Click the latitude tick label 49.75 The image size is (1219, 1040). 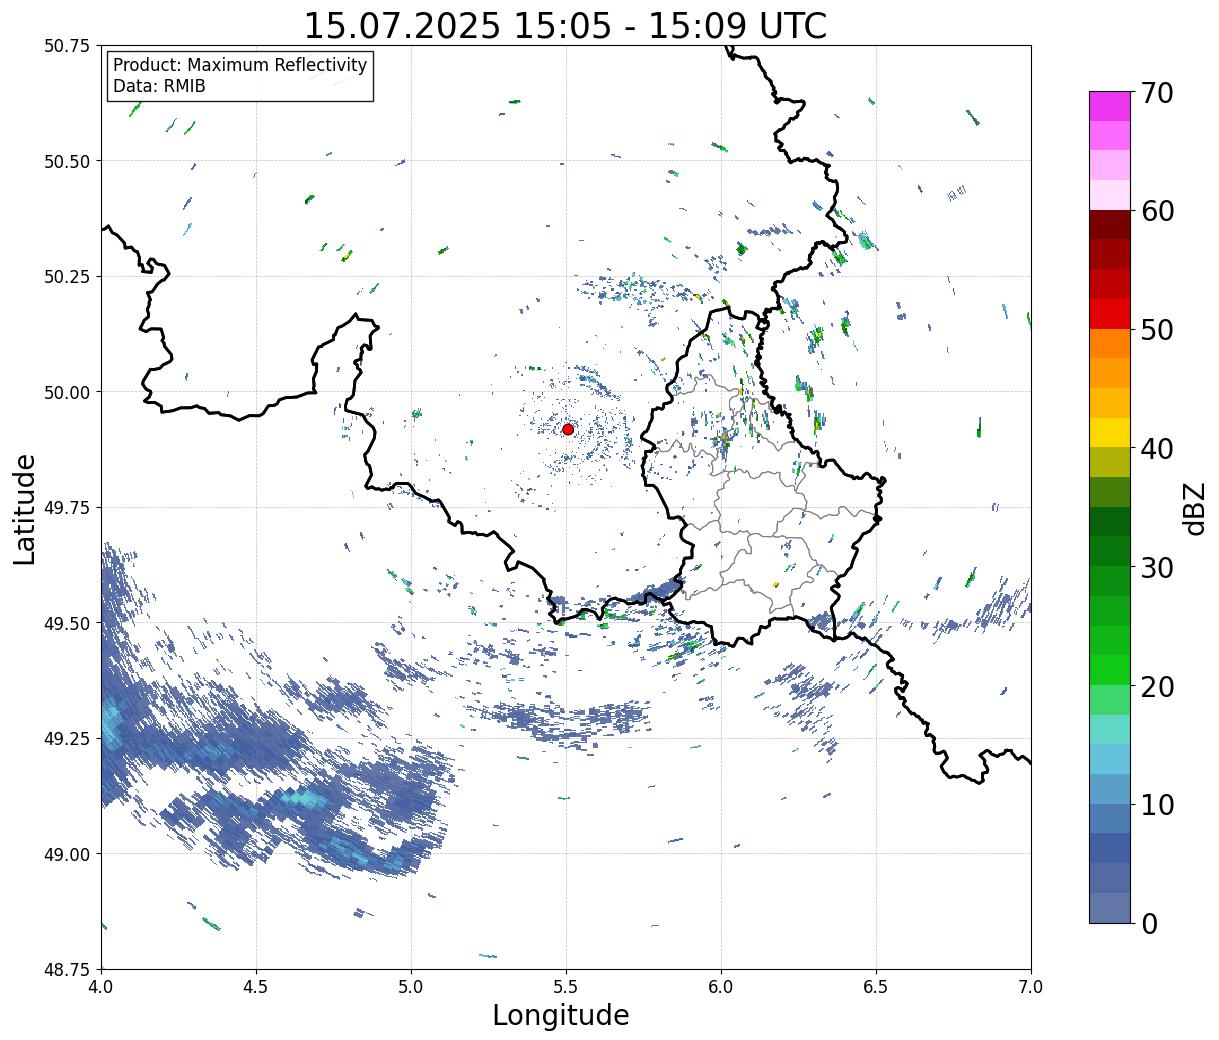(67, 508)
